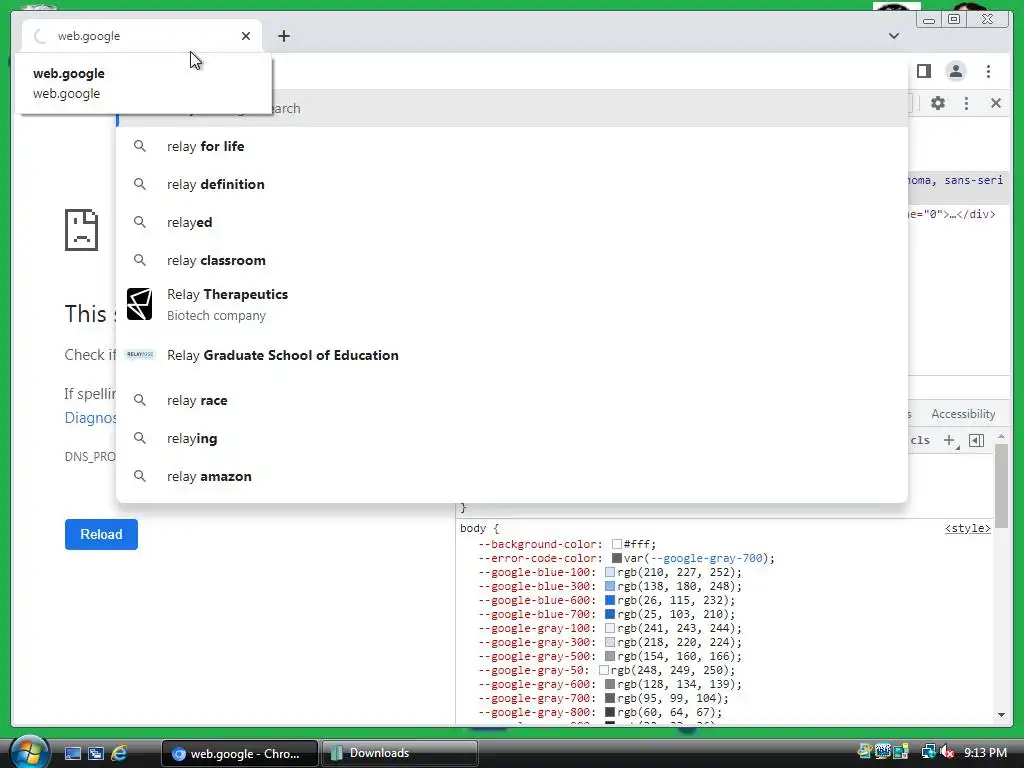Click the --google-gray-500 color swatch

pyautogui.click(x=610, y=656)
